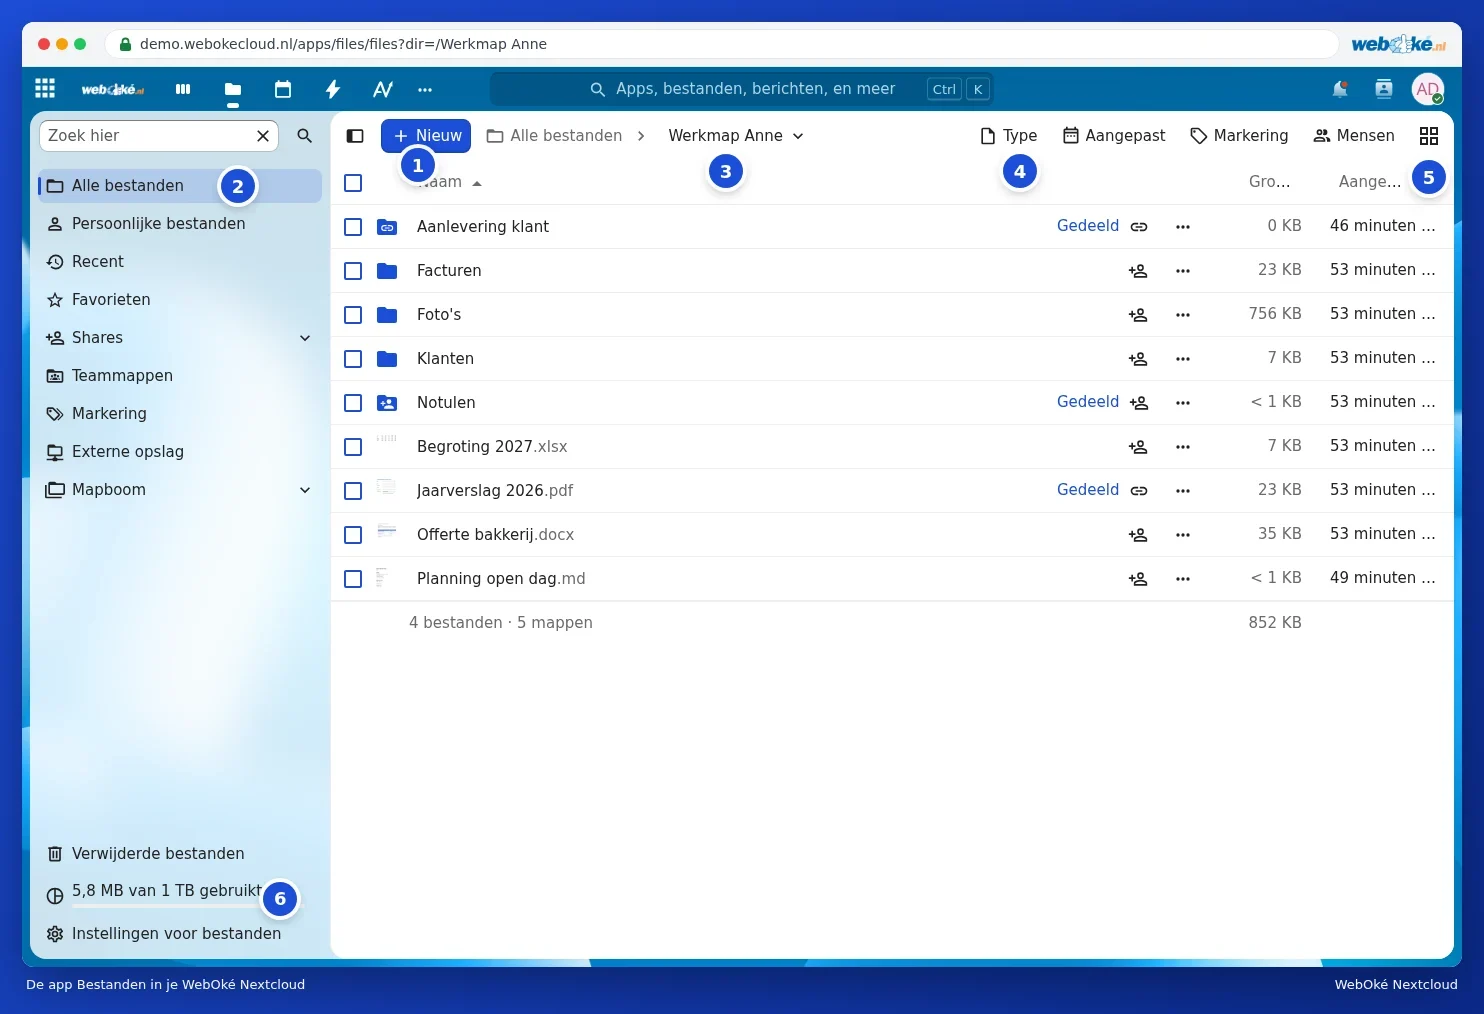Open the Activity lightning bolt icon
Image resolution: width=1484 pixels, height=1014 pixels.
point(333,89)
